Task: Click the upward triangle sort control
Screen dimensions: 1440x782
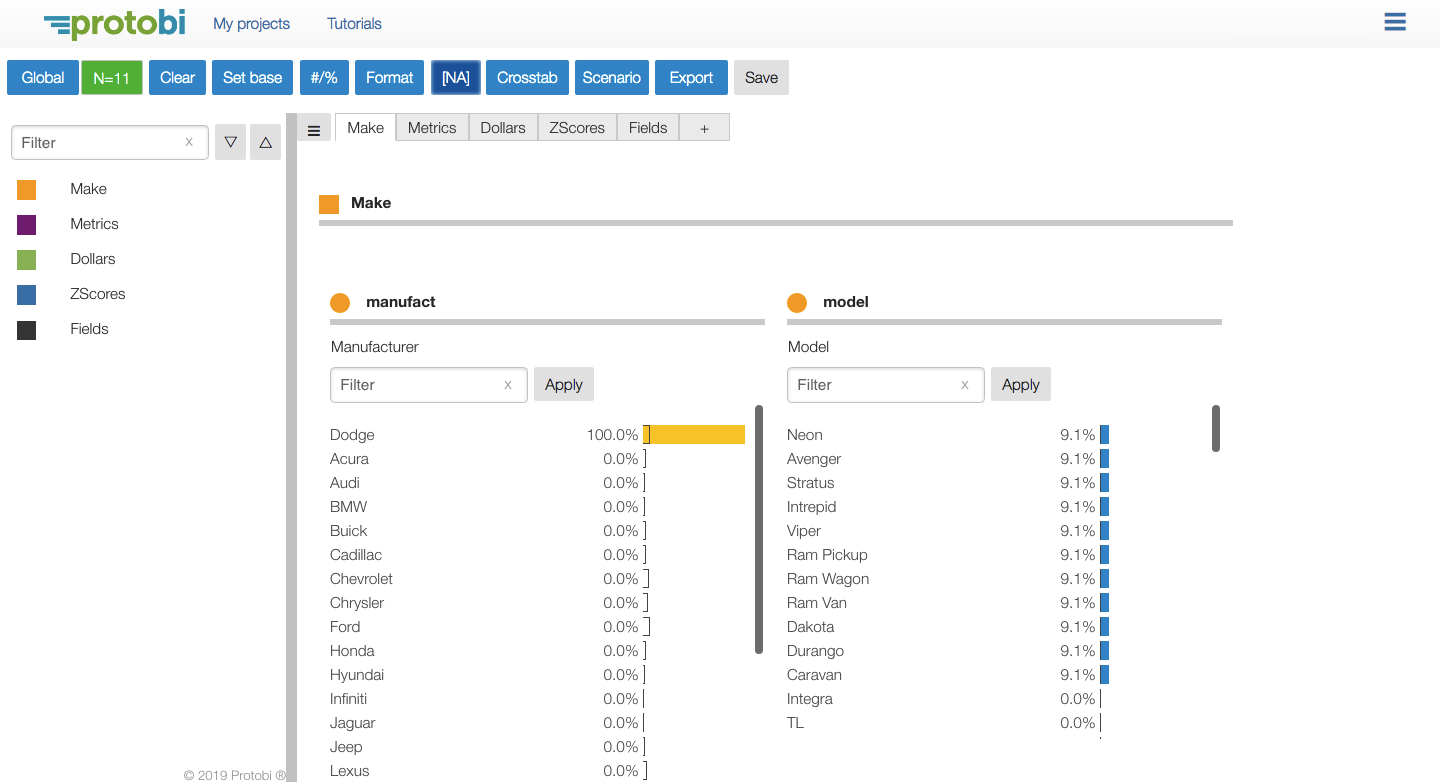Action: pyautogui.click(x=265, y=141)
